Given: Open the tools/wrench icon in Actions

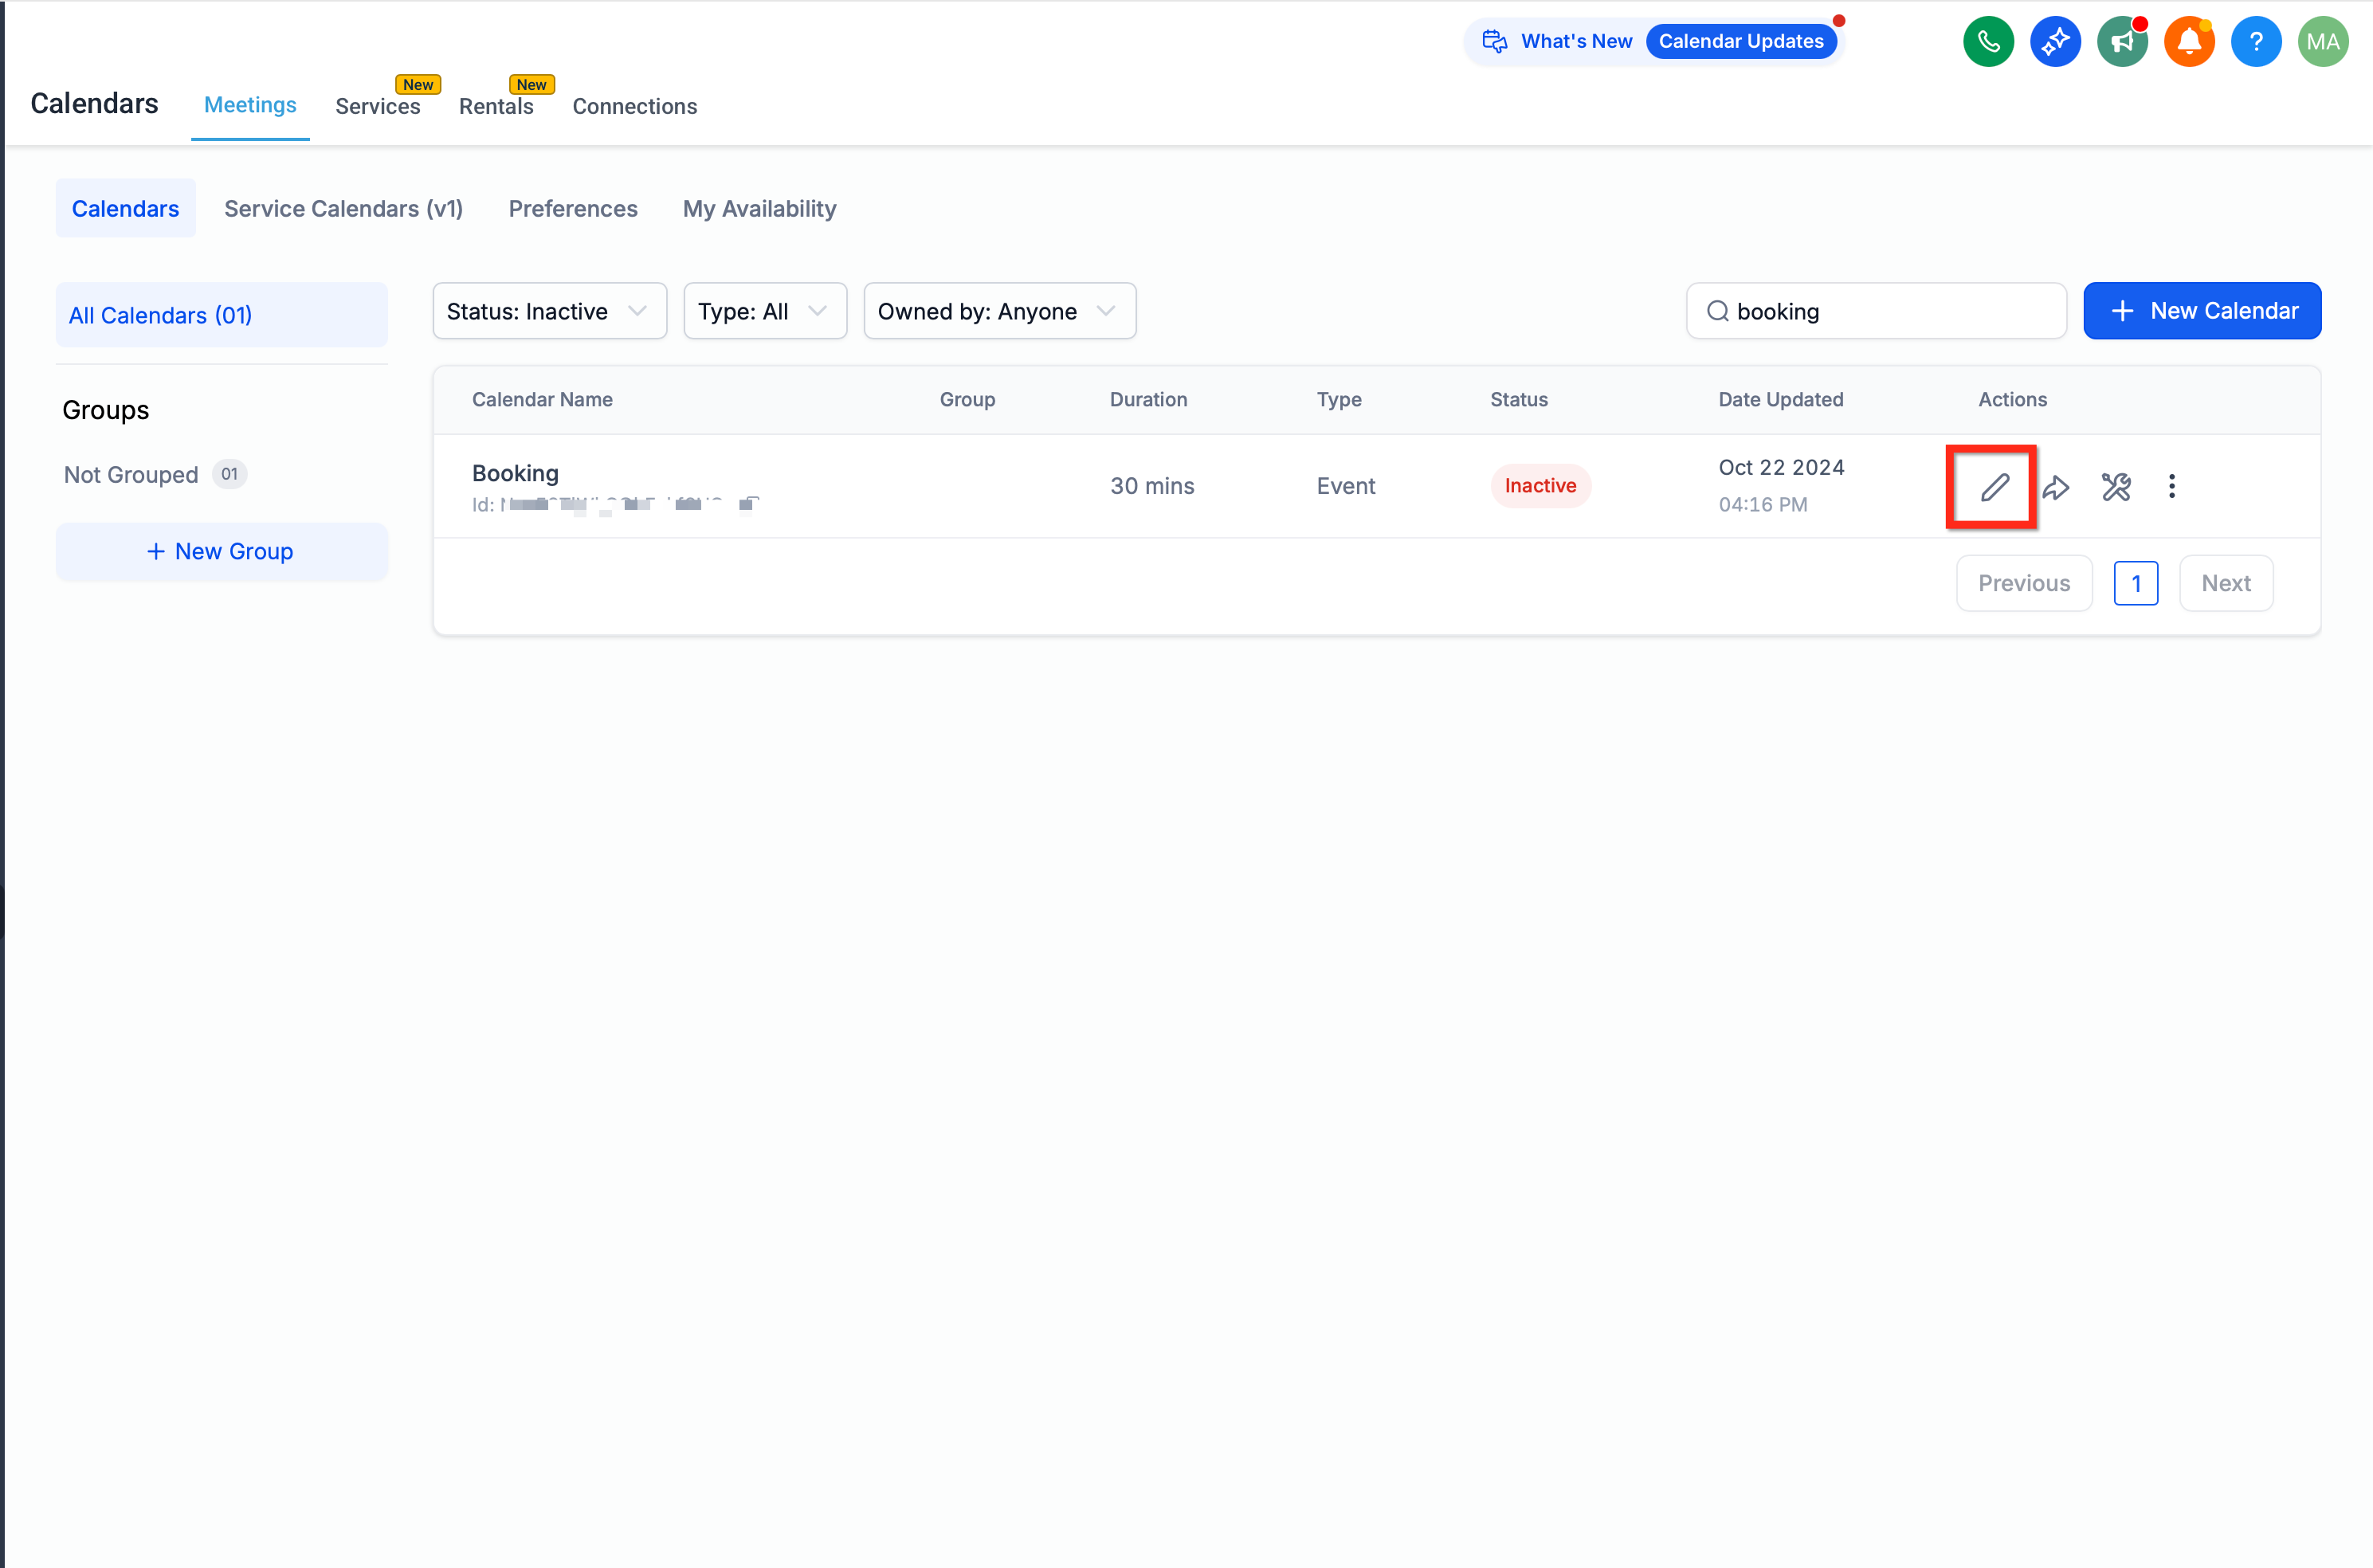Looking at the screenshot, I should tap(2116, 487).
